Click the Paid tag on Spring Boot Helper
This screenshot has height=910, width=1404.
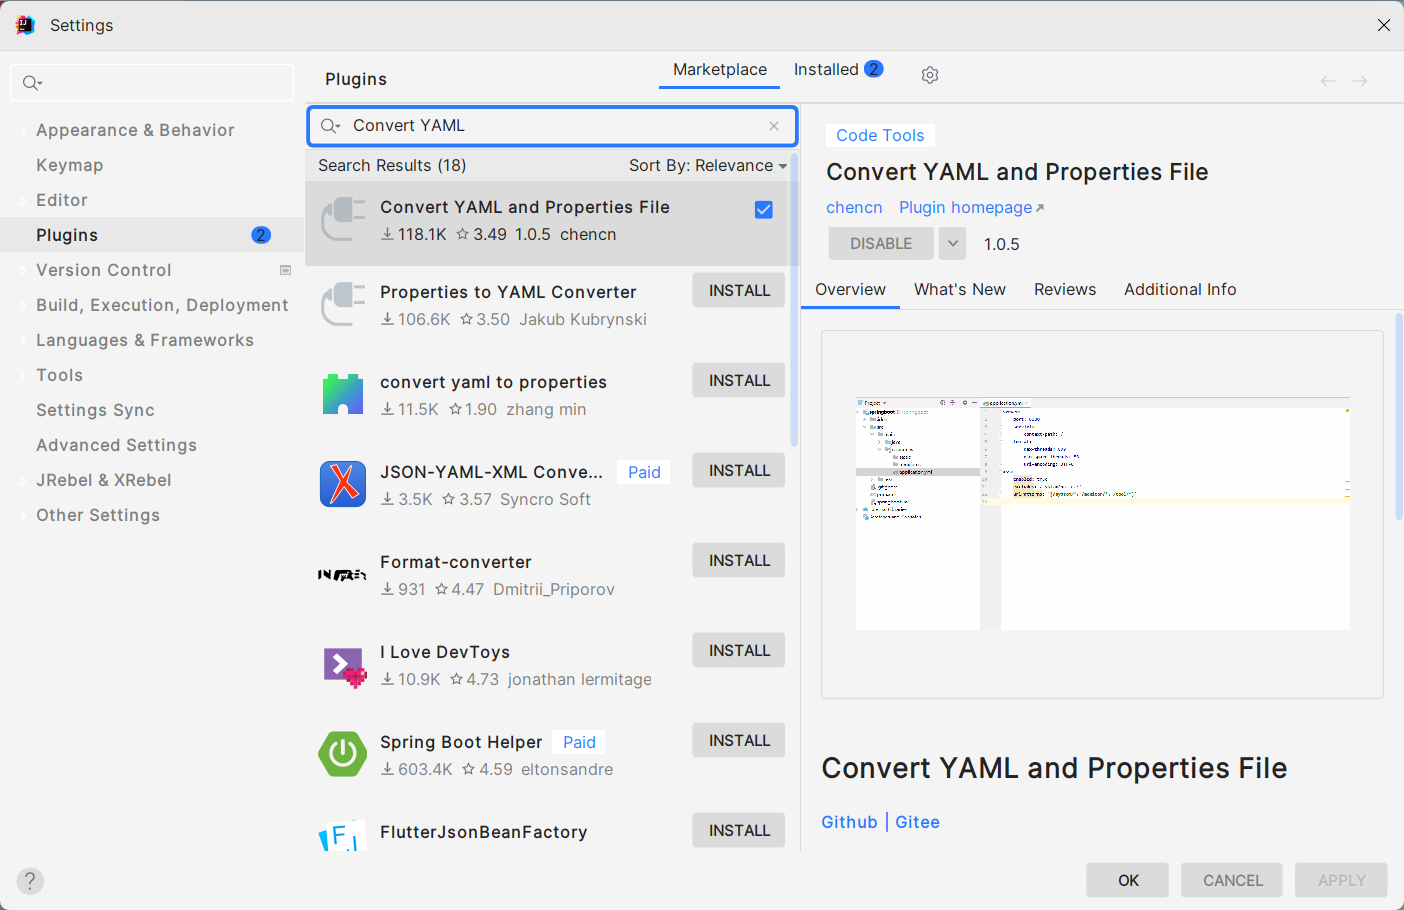click(579, 742)
